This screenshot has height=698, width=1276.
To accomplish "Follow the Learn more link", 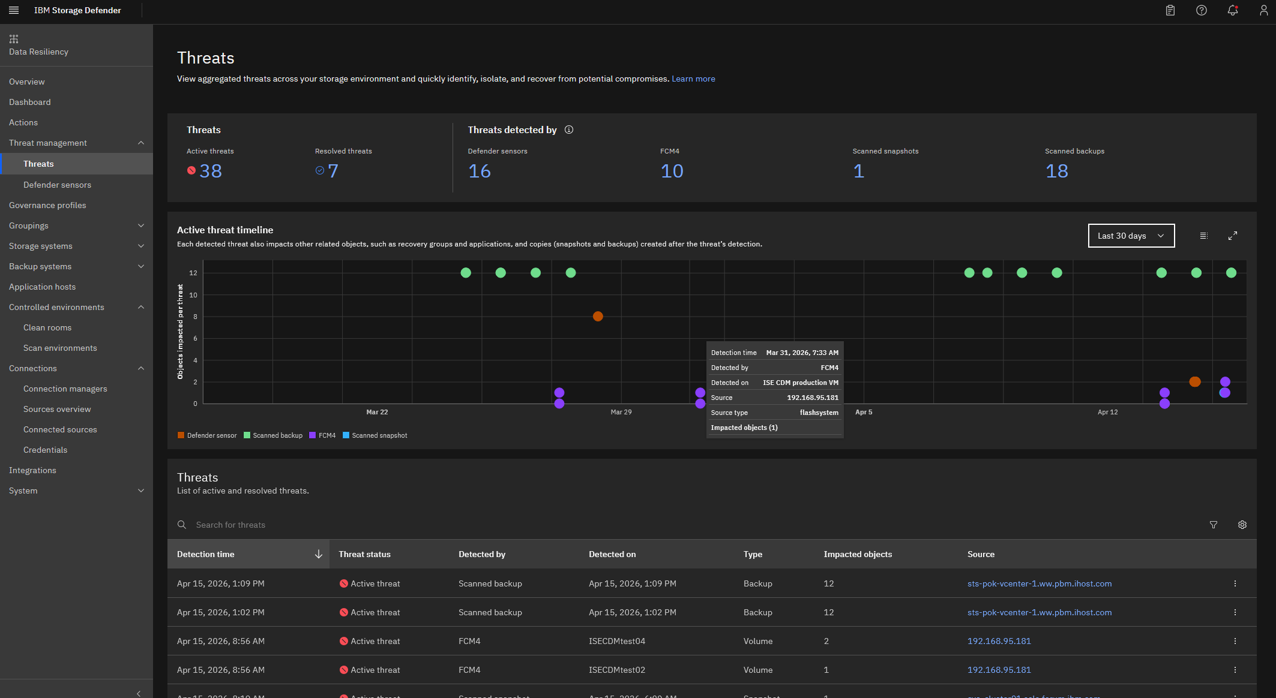I will pos(693,79).
